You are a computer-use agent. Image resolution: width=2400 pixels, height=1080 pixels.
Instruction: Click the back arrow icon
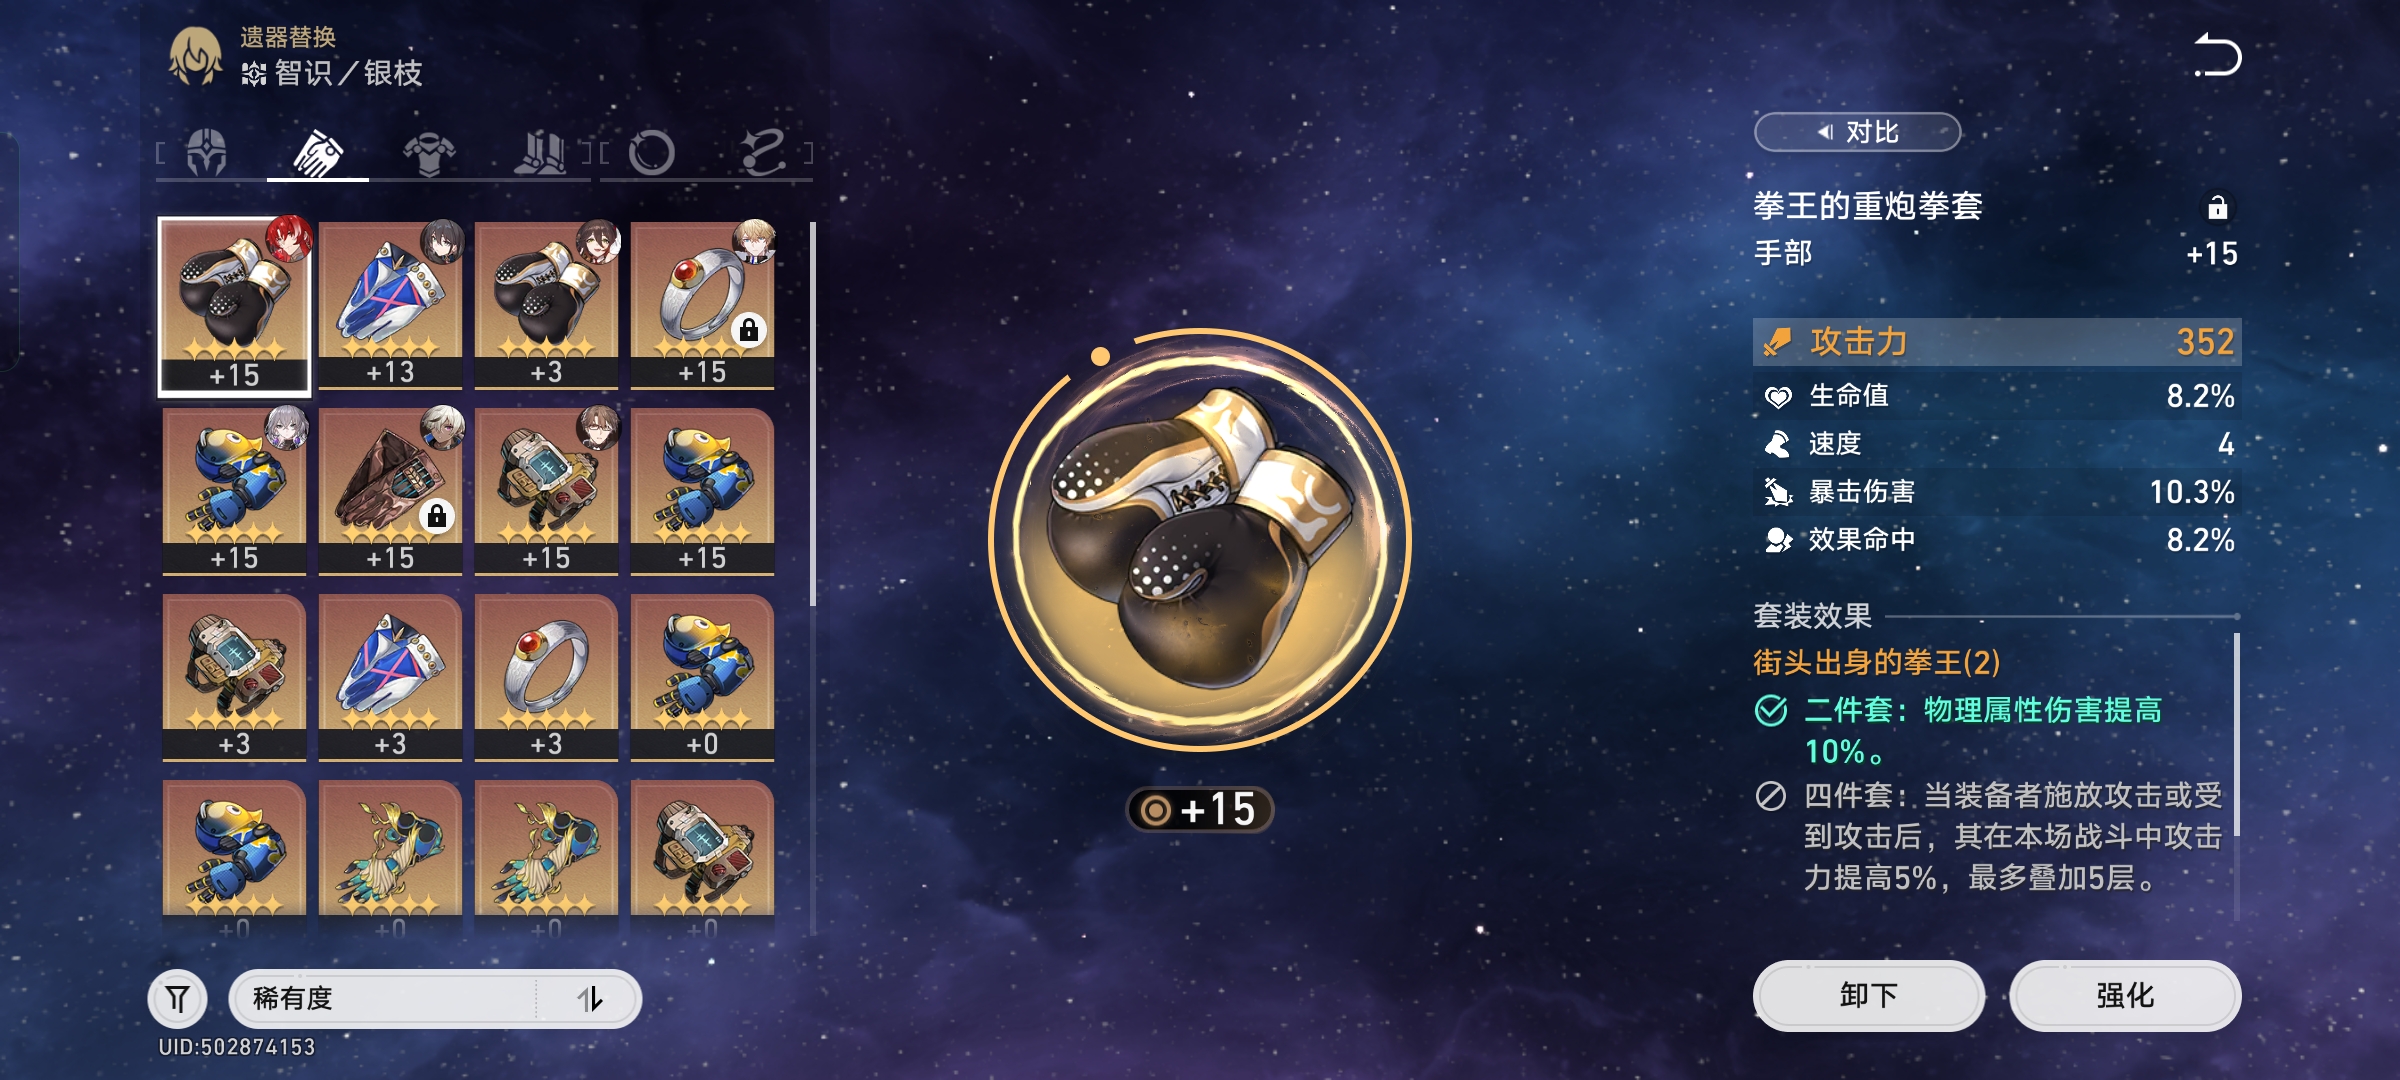click(x=2217, y=55)
